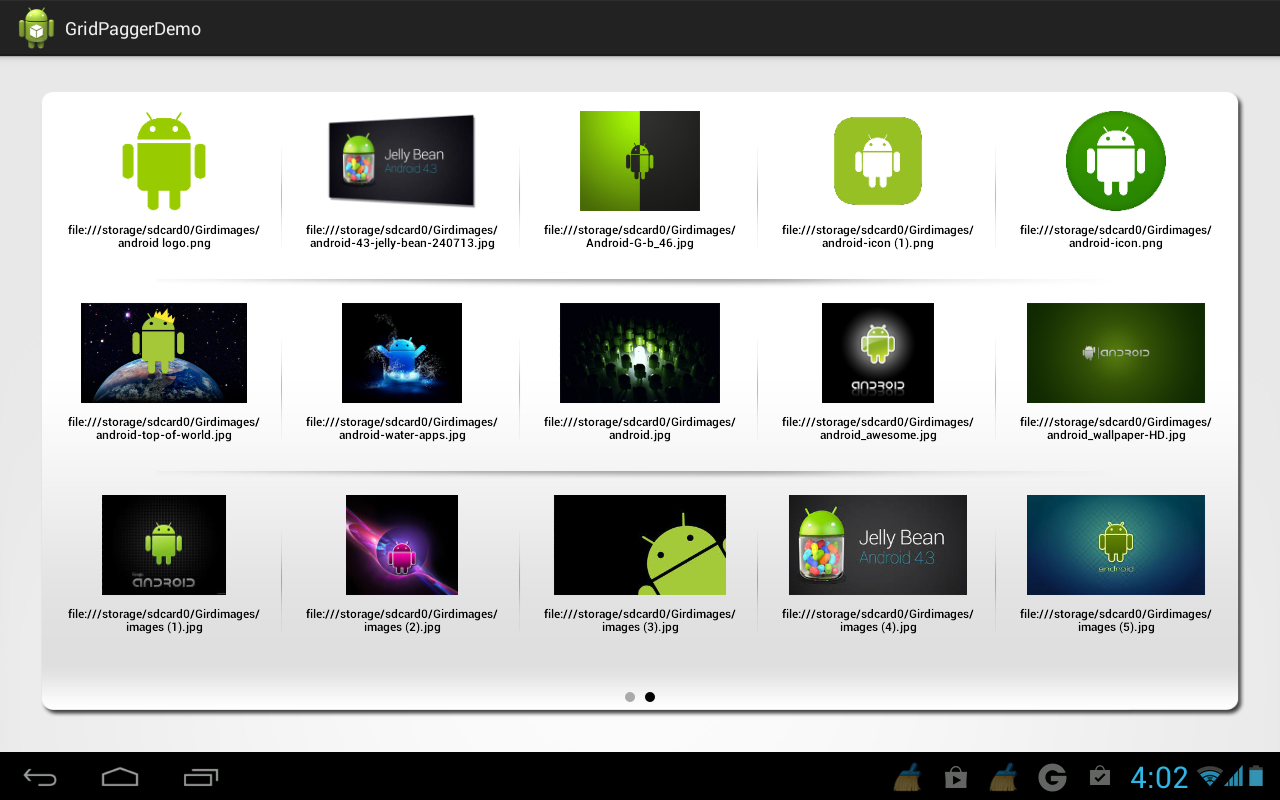1280x800 pixels.
Task: Open the Android-G-b_46.jpg thumbnail
Action: (640, 161)
